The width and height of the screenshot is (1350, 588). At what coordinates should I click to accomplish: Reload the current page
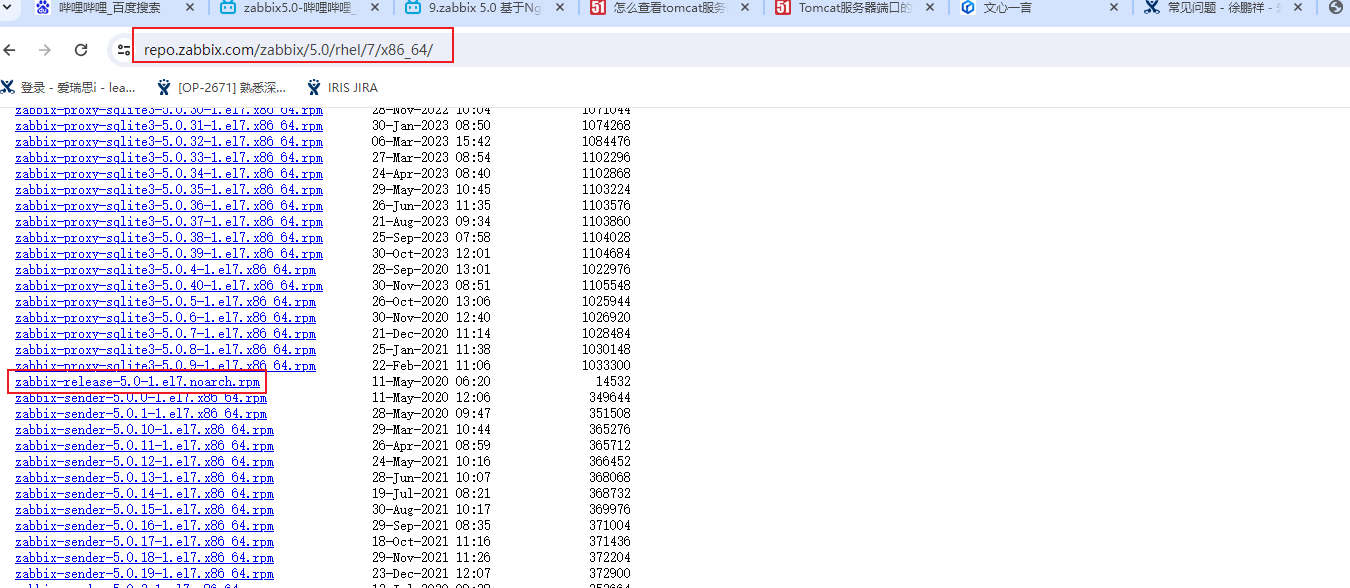pos(81,49)
